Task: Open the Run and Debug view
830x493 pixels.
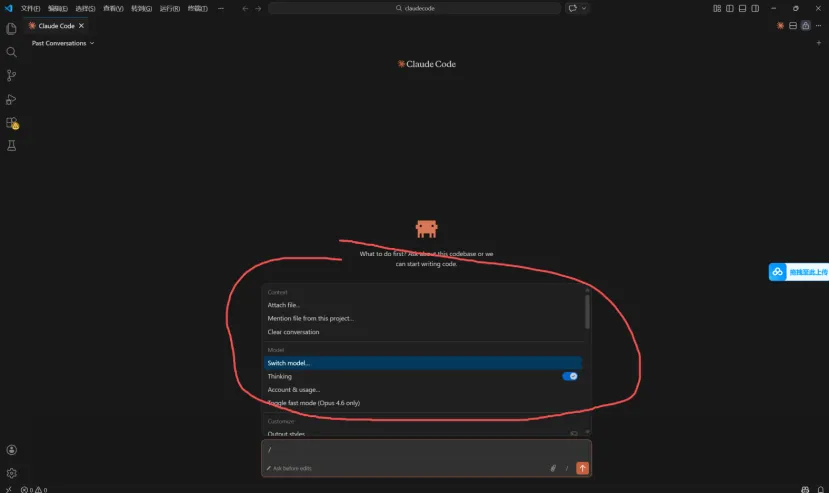Action: click(x=11, y=100)
